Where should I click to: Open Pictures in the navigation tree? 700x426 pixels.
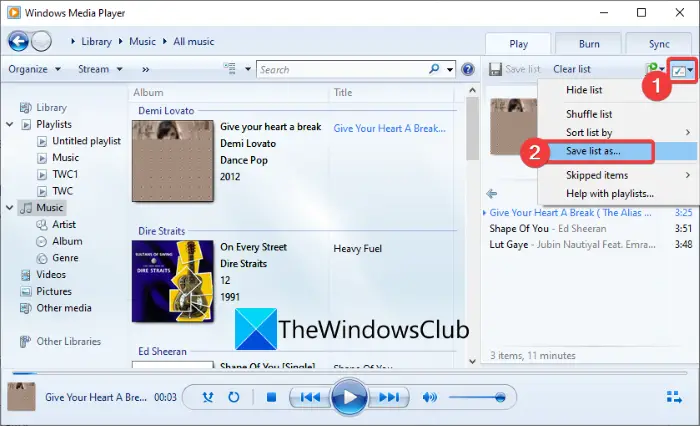(54, 292)
